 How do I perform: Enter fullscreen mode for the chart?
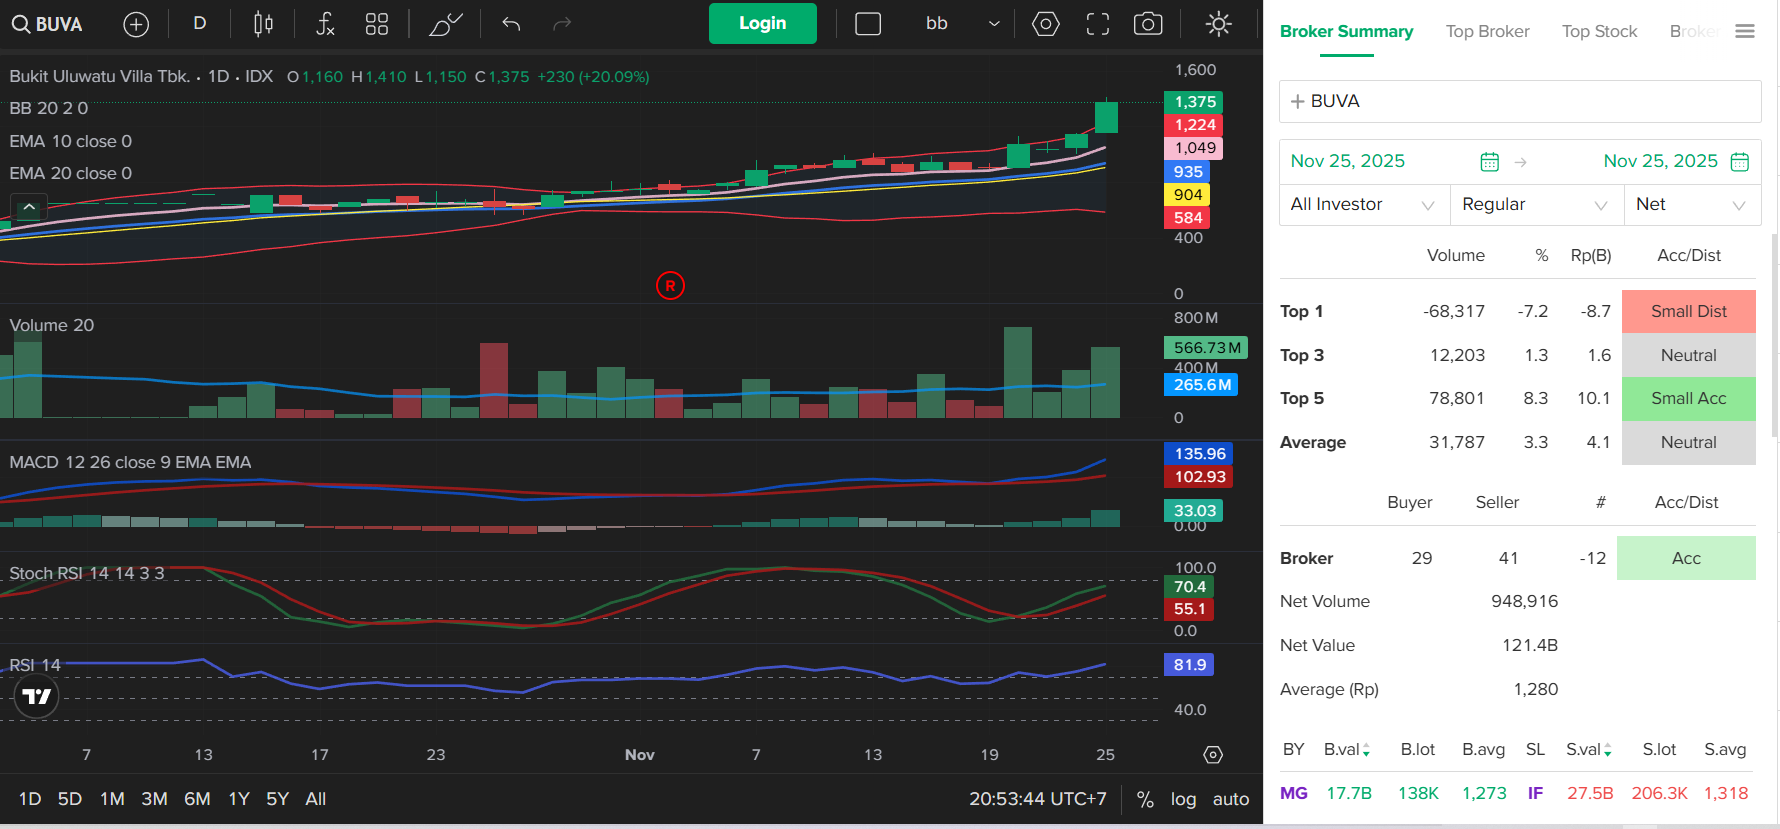tap(1098, 24)
